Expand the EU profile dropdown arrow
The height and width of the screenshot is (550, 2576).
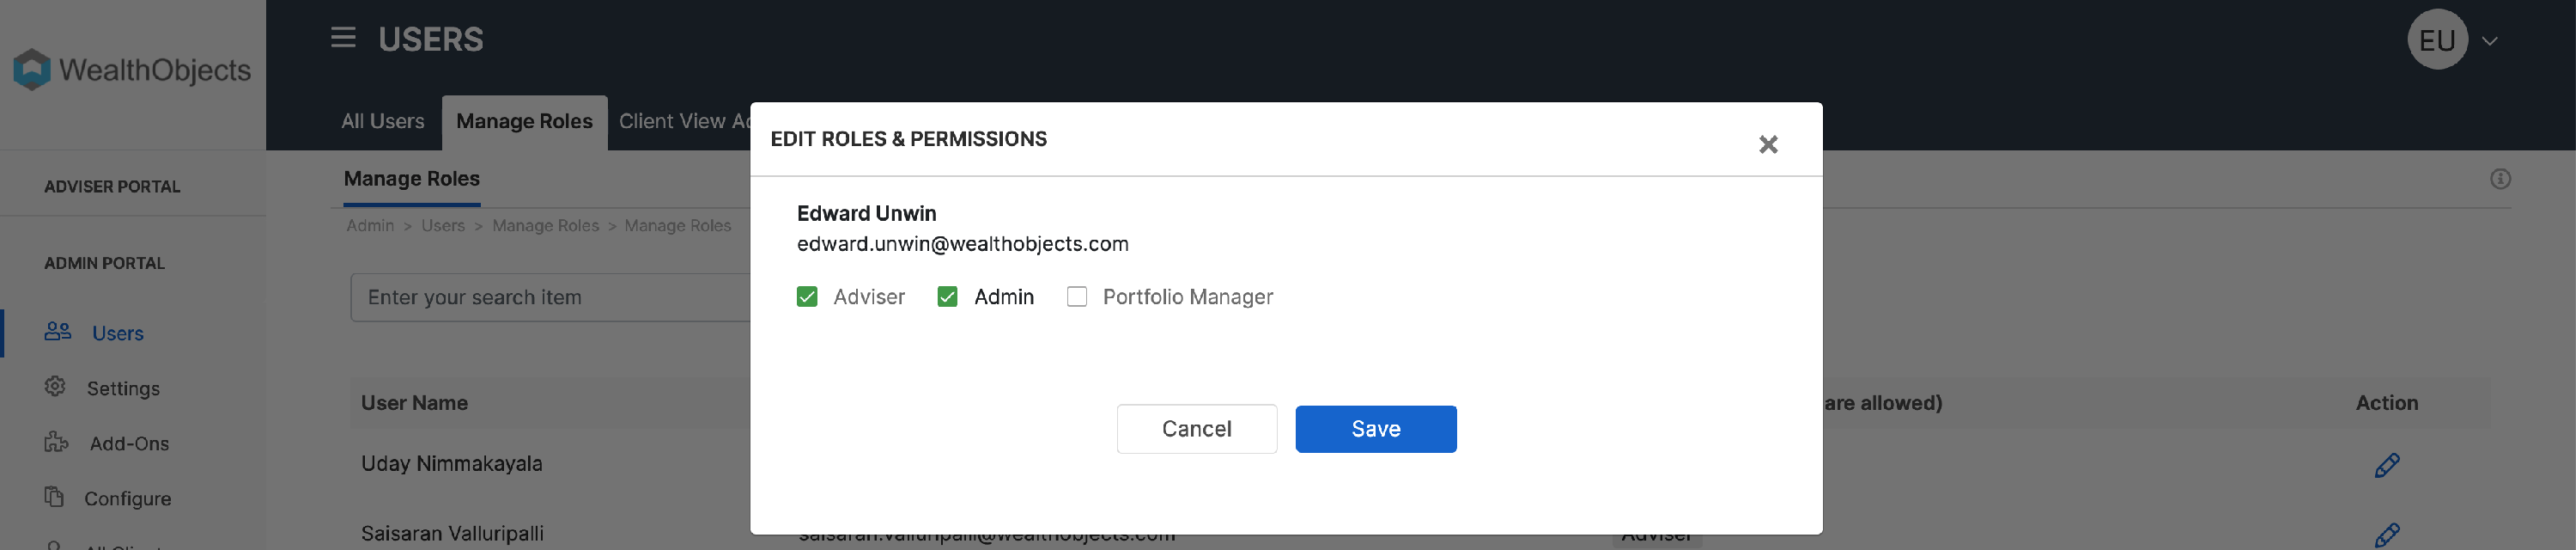coord(2490,41)
